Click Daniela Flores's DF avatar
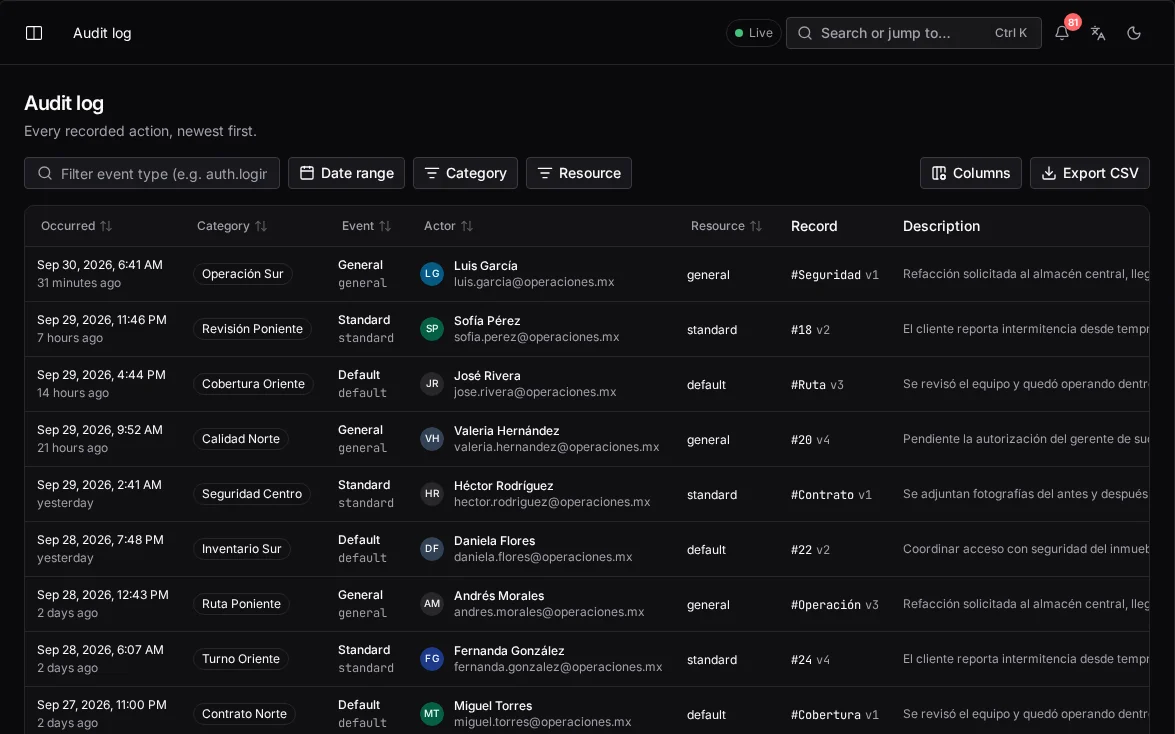This screenshot has height=734, width=1175. point(432,549)
